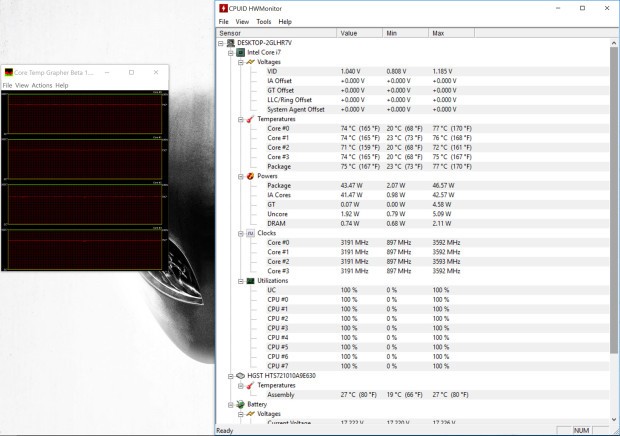Click the DESKTOP-2GLHR7V computer icon
620x436 pixels.
click(x=231, y=43)
